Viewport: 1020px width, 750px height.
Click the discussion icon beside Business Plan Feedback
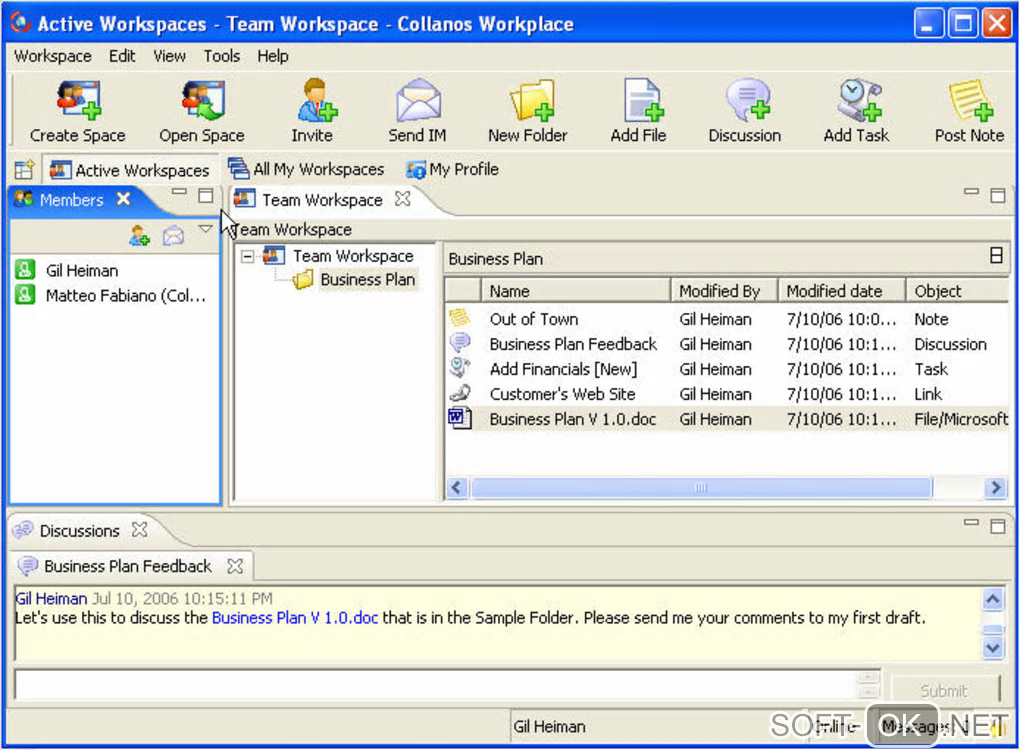[x=459, y=342]
